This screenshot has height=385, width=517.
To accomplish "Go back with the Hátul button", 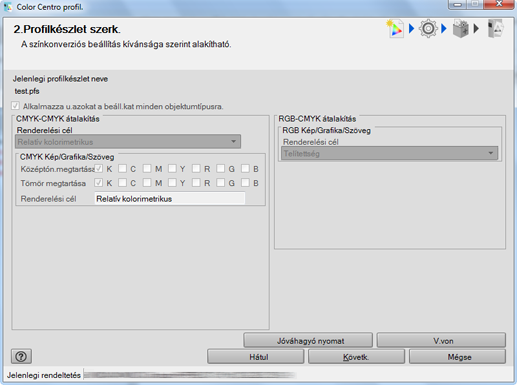I will (256, 357).
